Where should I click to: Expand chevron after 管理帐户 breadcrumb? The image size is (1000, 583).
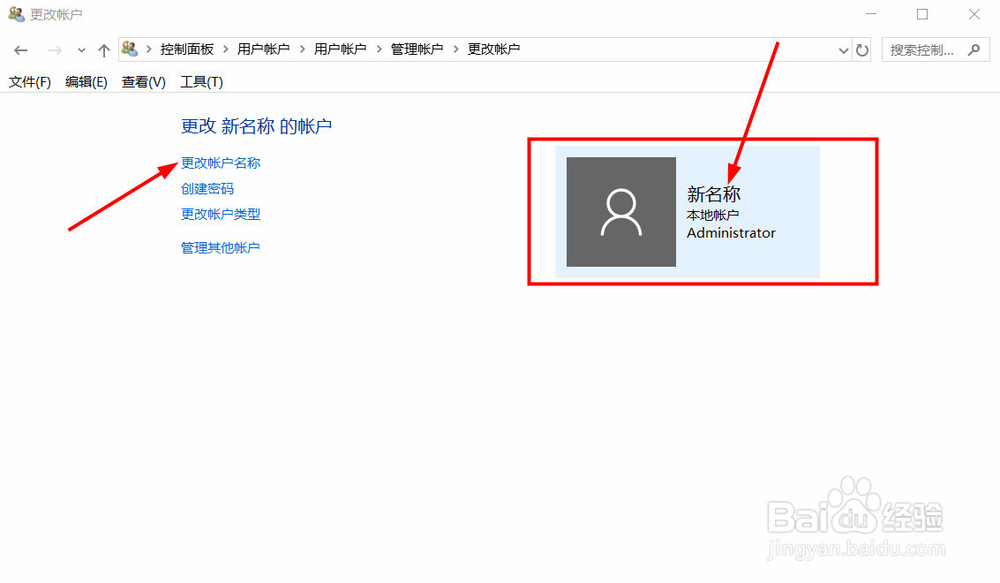[x=455, y=49]
